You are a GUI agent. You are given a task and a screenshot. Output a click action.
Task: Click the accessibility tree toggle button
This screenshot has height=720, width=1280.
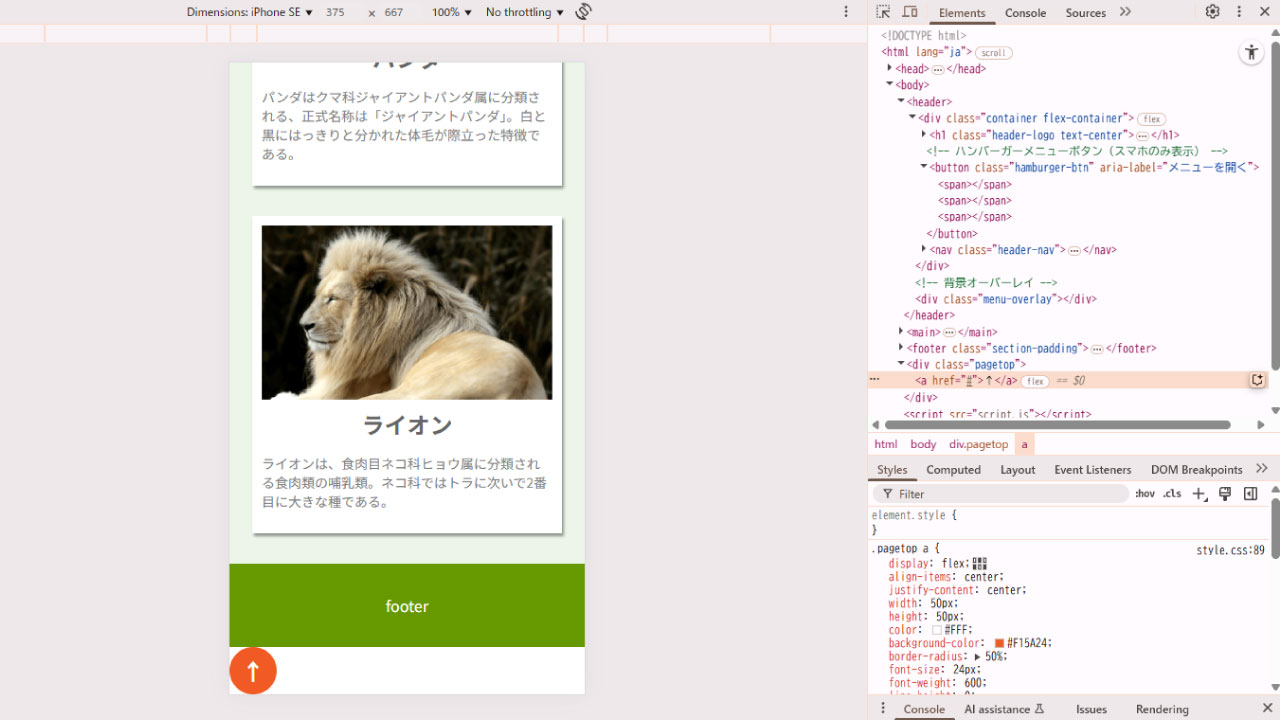tap(1251, 53)
